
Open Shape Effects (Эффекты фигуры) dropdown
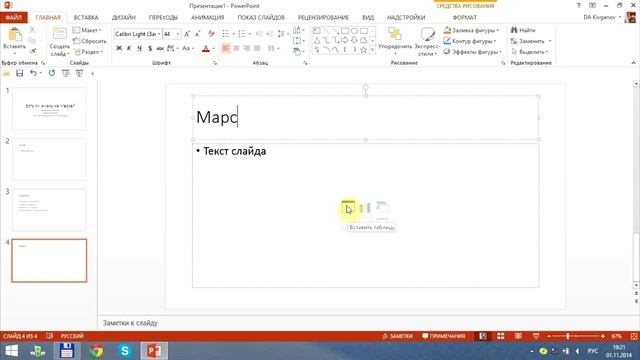point(473,52)
